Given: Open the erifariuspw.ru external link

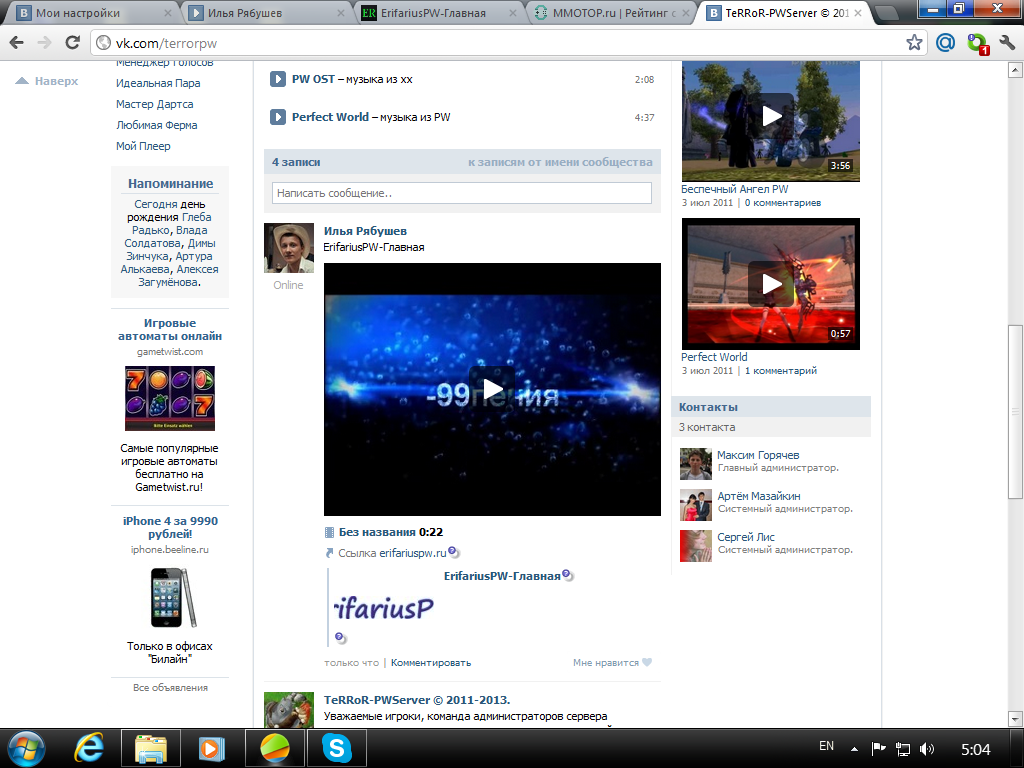Looking at the screenshot, I should [x=413, y=553].
